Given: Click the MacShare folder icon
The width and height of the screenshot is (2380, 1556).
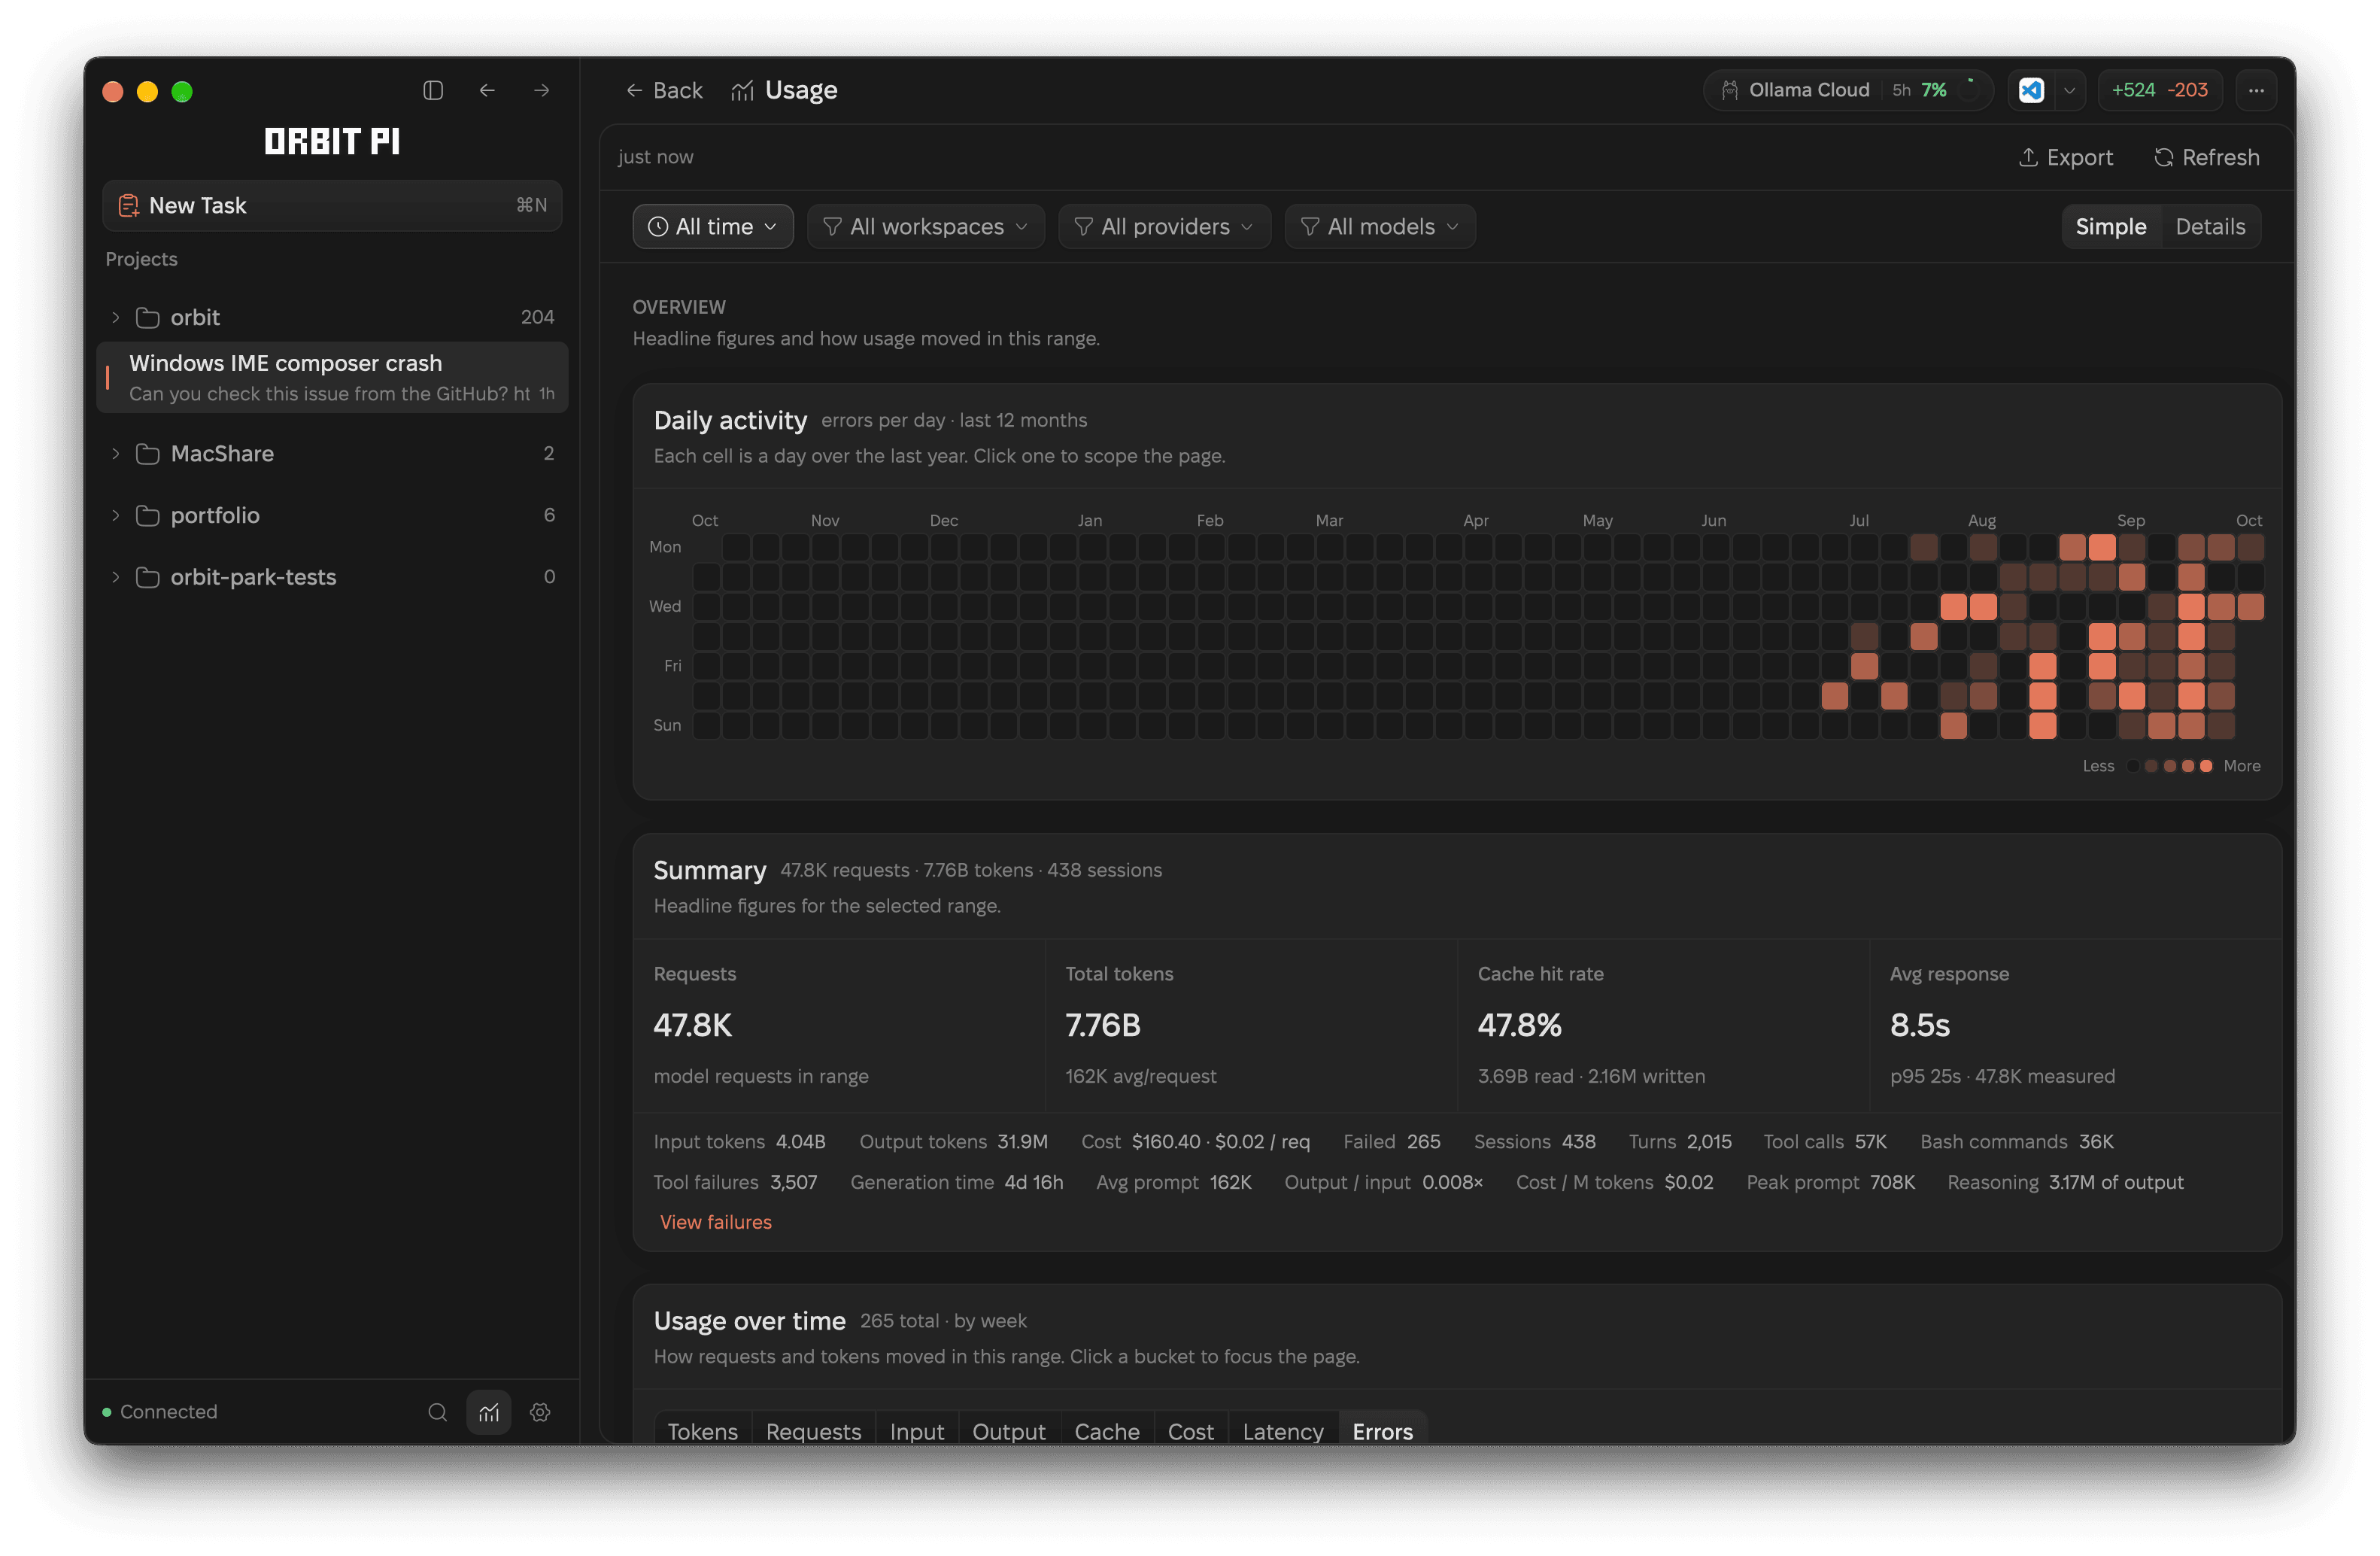Looking at the screenshot, I should 147,454.
